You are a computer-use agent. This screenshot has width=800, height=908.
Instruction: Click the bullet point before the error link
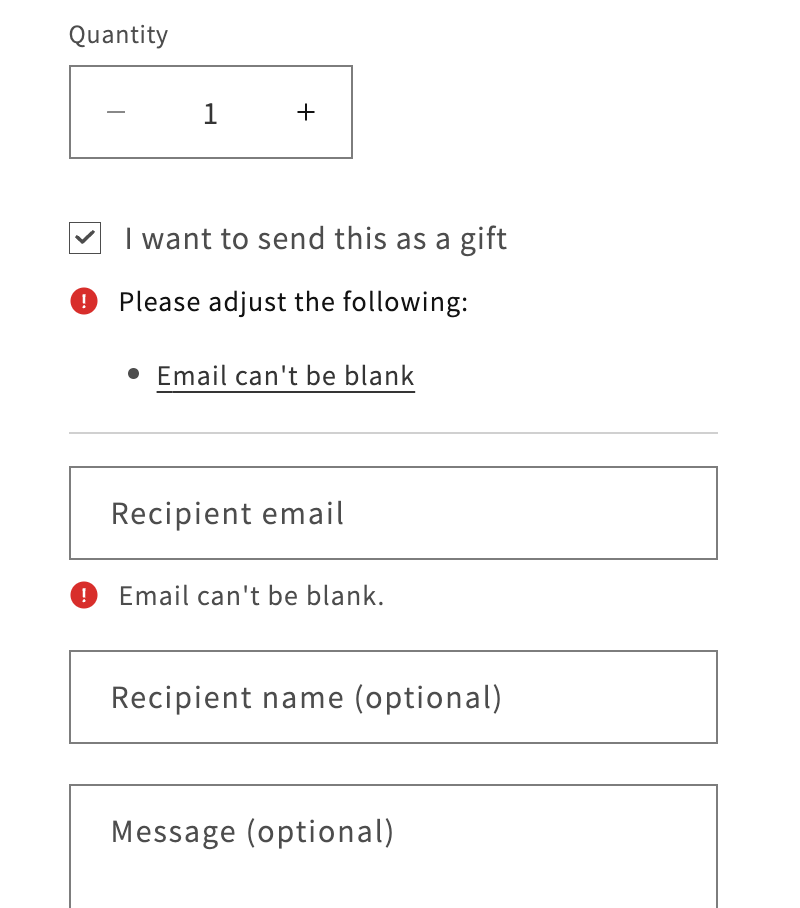point(134,375)
